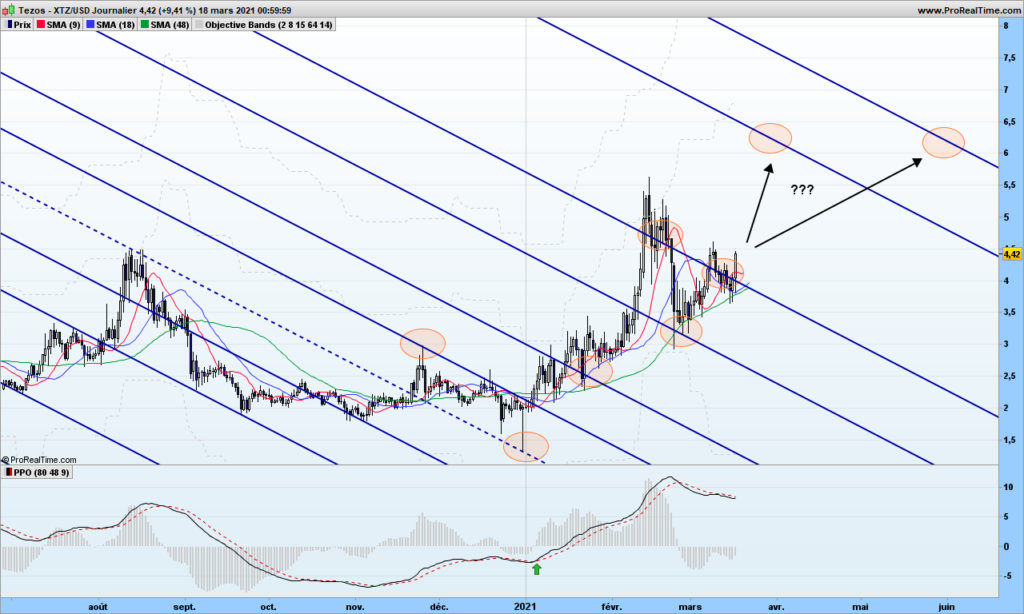Click the '8' price axis label
1024x614 pixels.
point(1006,25)
